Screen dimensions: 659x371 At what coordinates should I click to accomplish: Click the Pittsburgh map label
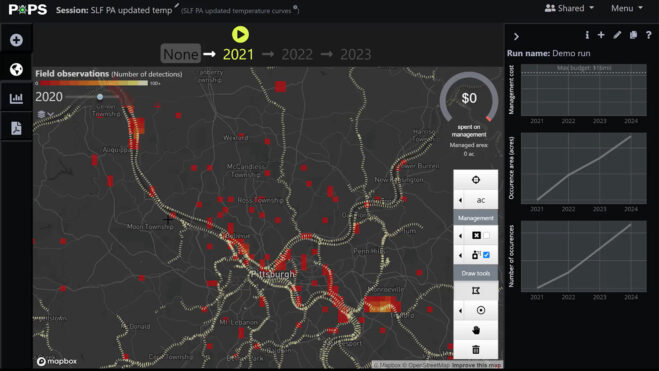(273, 274)
